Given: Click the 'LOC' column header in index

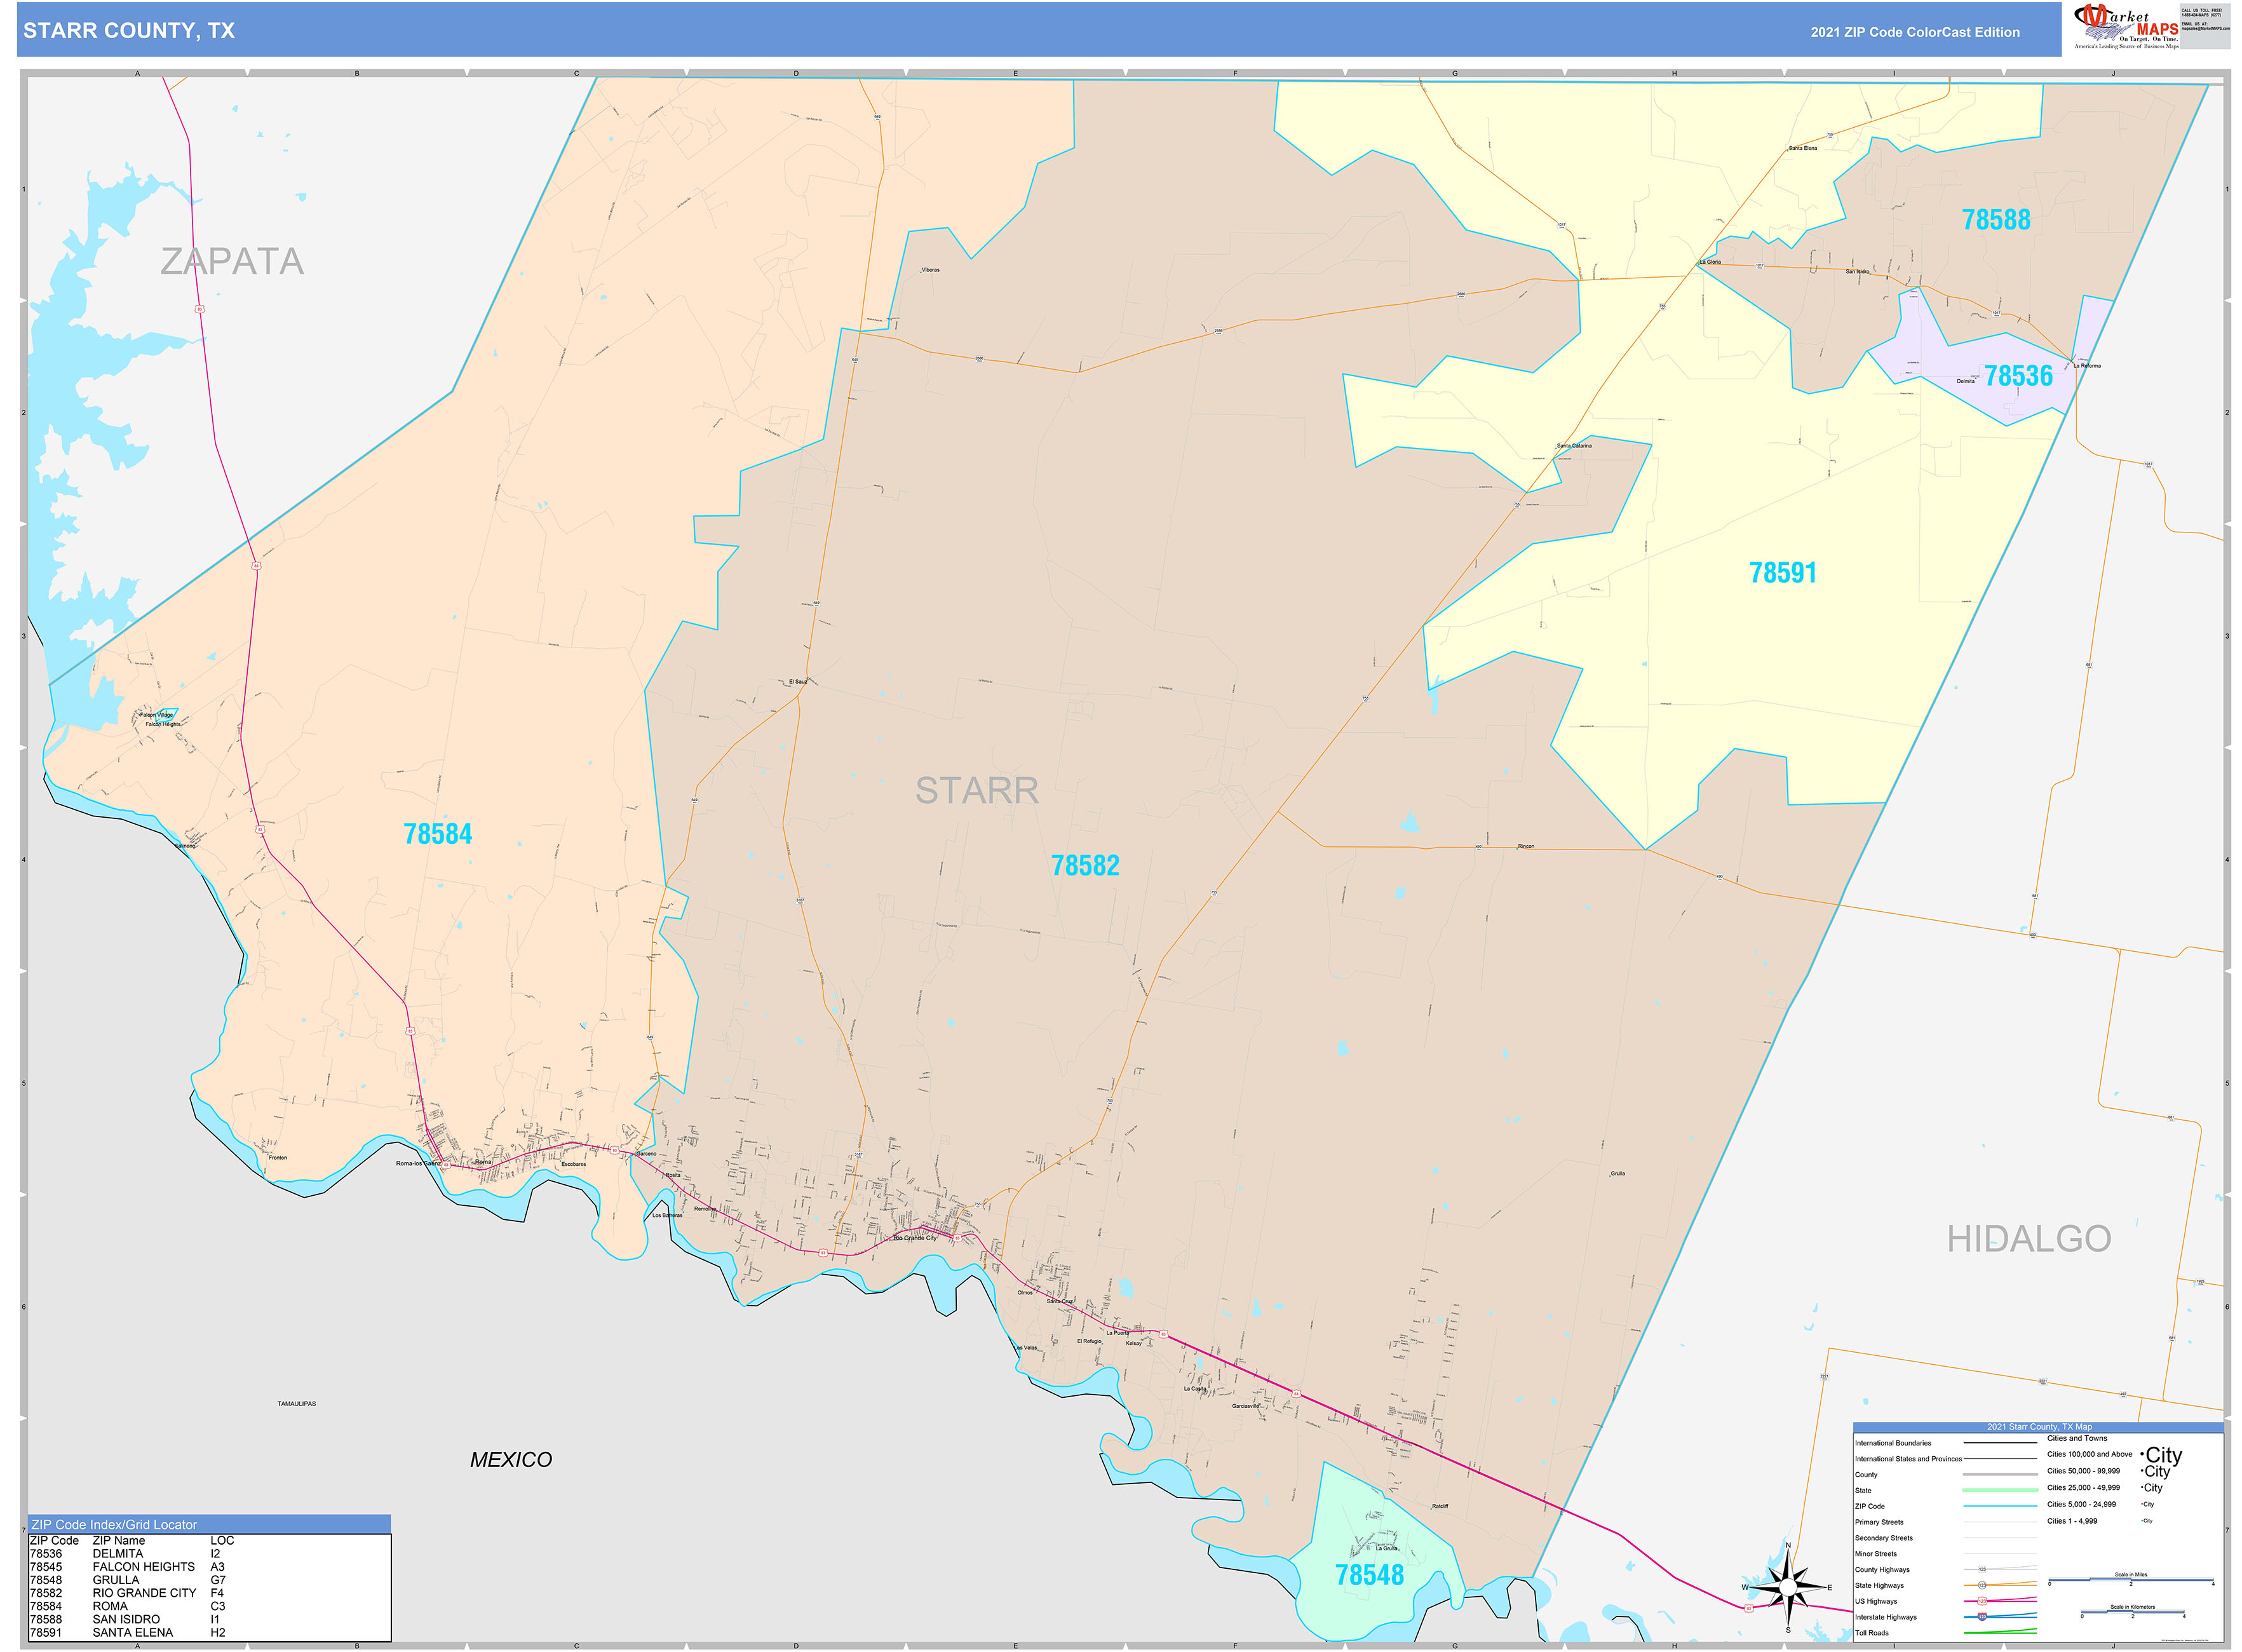Looking at the screenshot, I should coord(222,1541).
